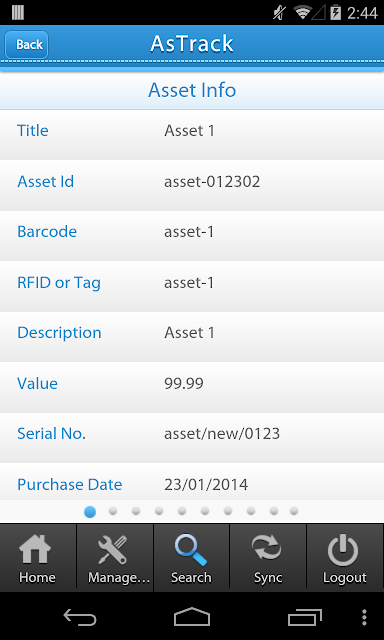
Task: Click the RFID or Tag value 'asset-1'
Action: 189,283
